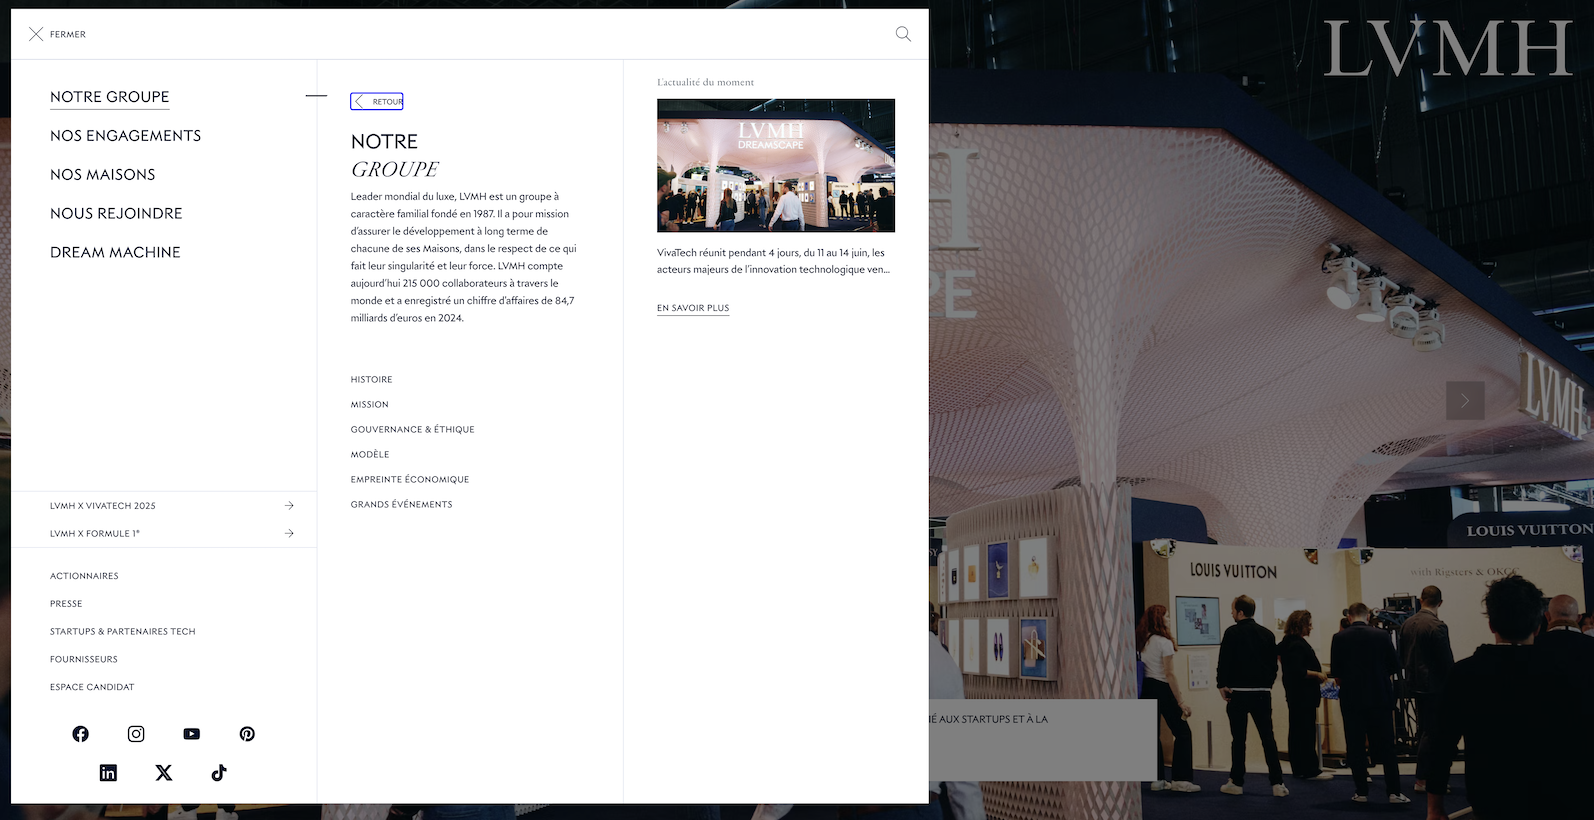Go to ACTIONNAIRES page
Image resolution: width=1594 pixels, height=820 pixels.
(x=84, y=576)
